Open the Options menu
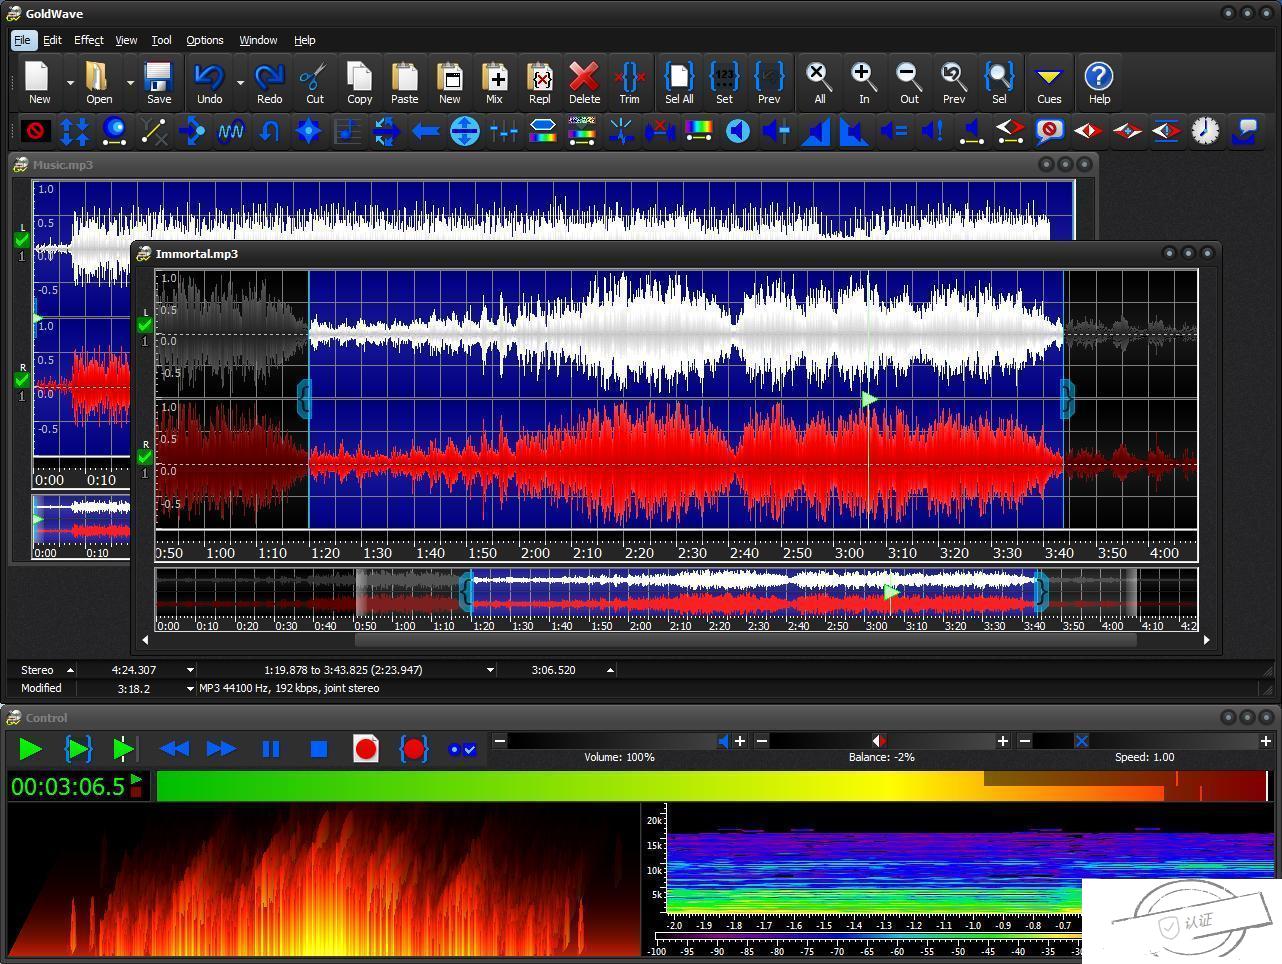1282x964 pixels. point(204,40)
